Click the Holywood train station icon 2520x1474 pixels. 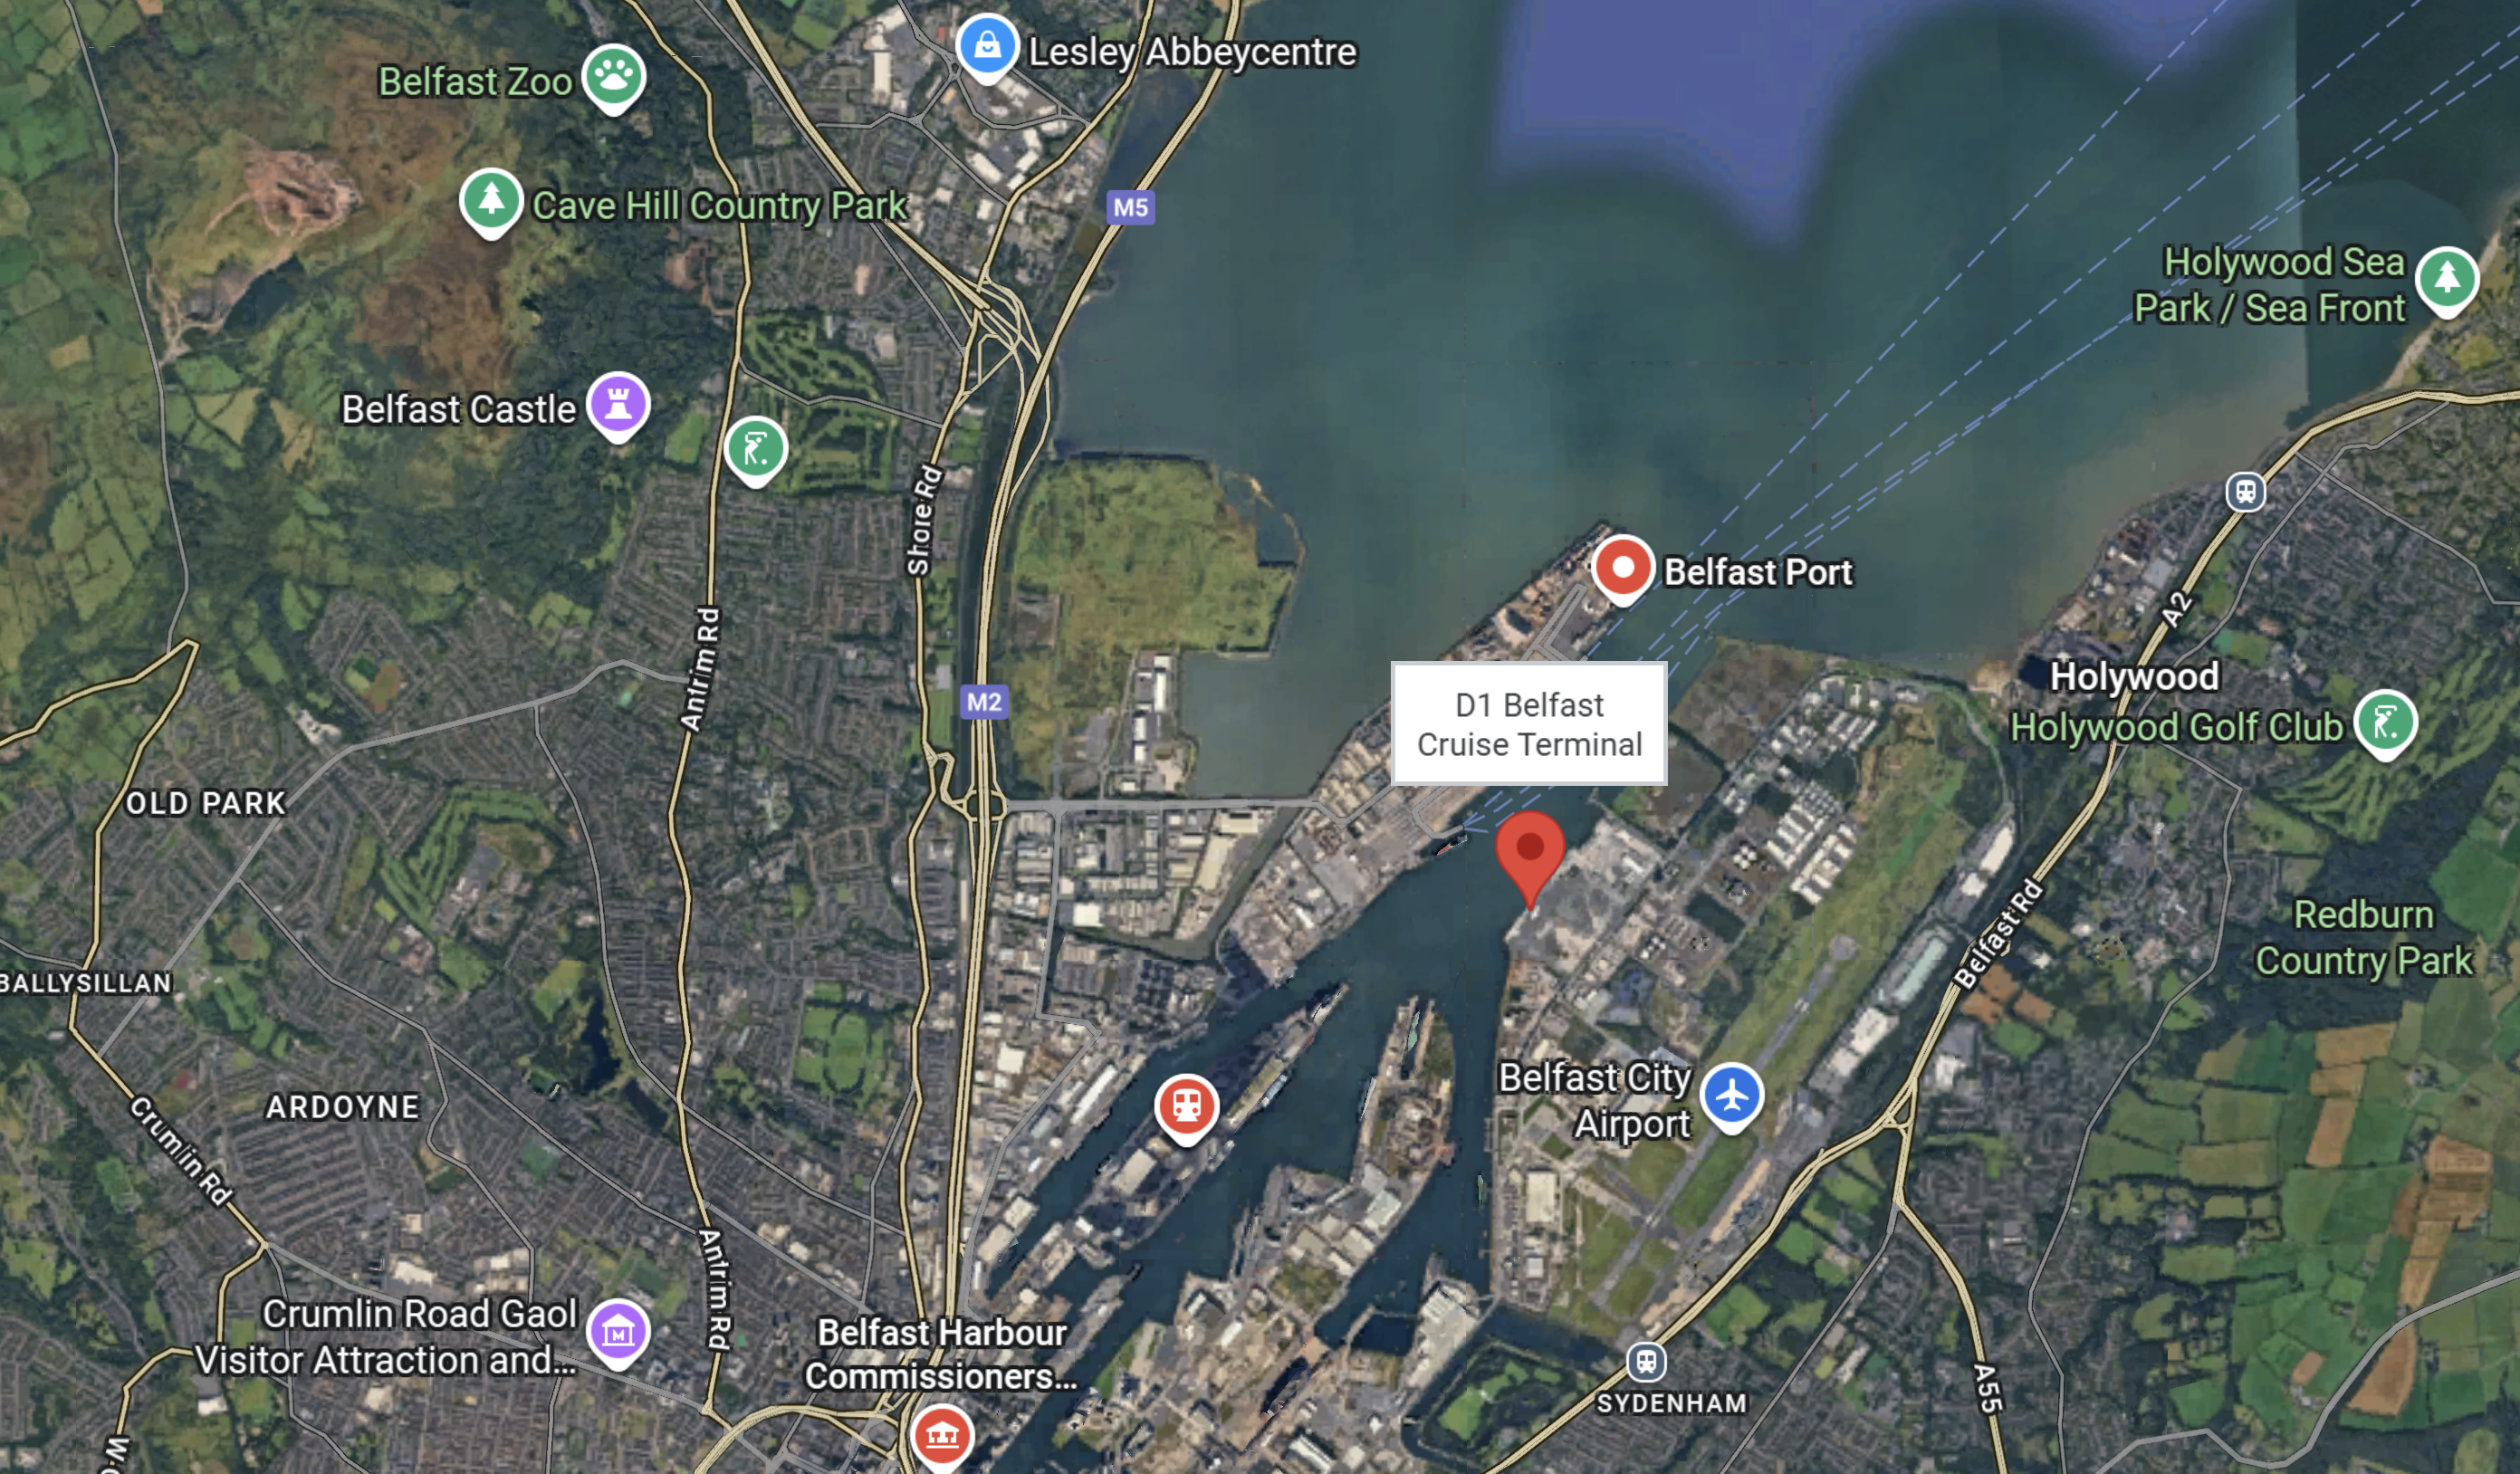[x=2246, y=492]
